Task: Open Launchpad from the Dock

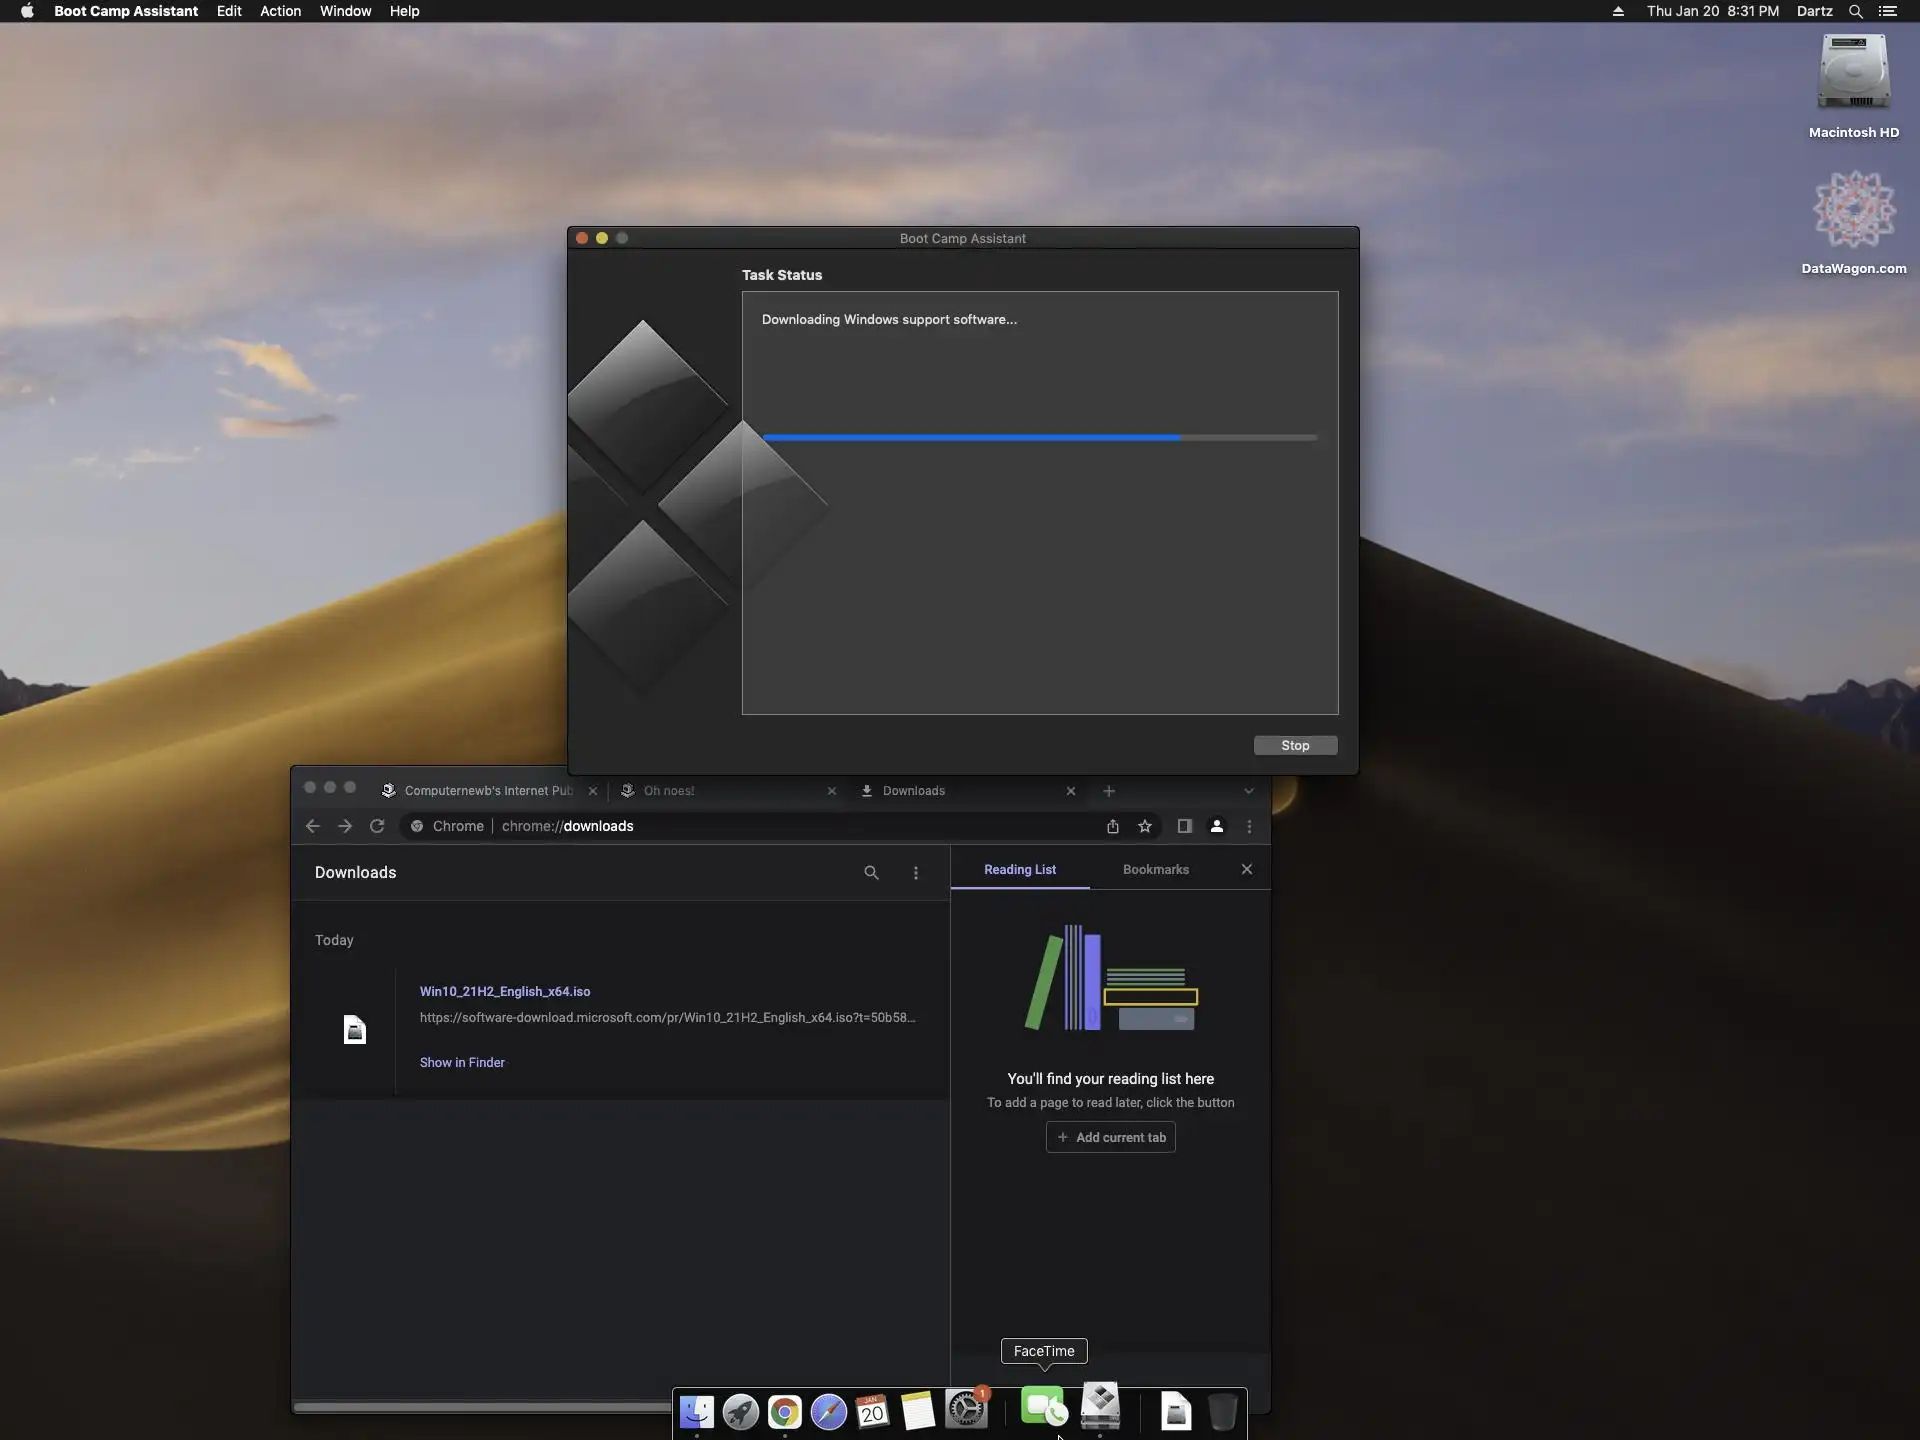Action: (740, 1411)
